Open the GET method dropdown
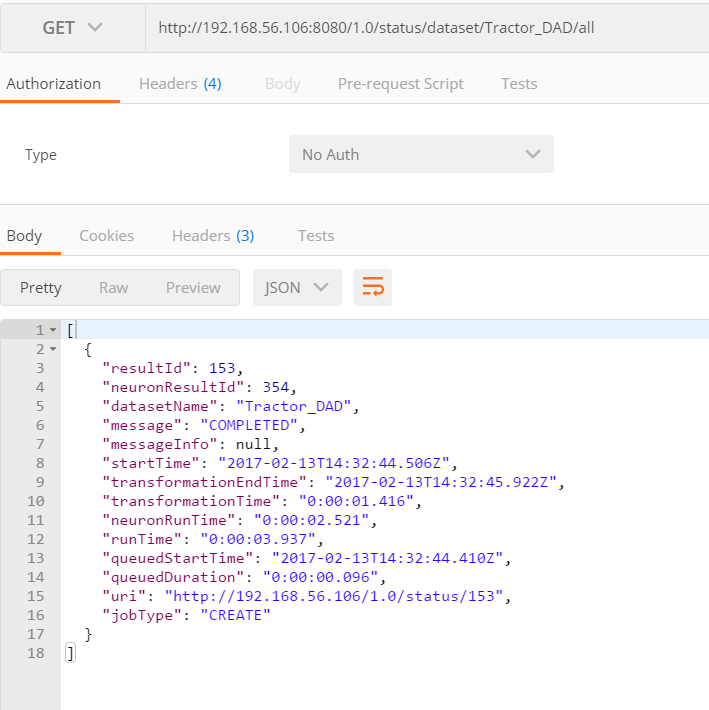The image size is (709, 710). click(x=72, y=28)
